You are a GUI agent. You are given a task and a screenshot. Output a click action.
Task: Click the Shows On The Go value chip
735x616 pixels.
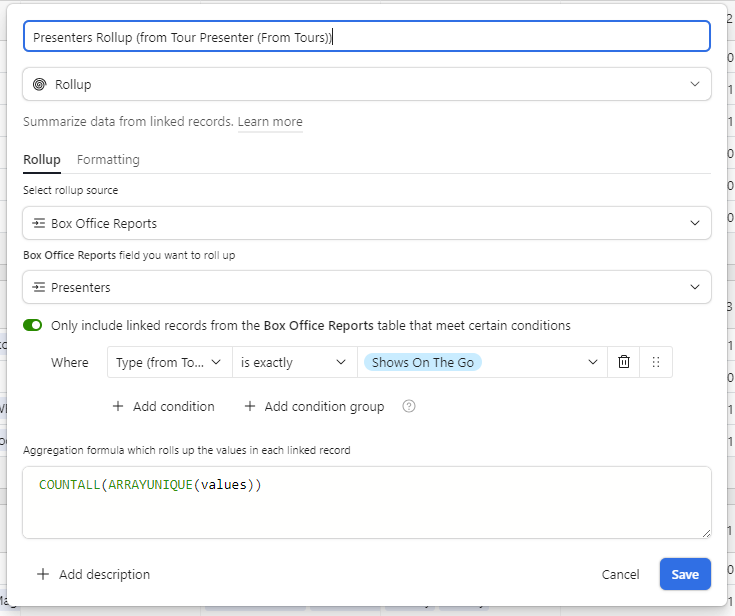[423, 362]
